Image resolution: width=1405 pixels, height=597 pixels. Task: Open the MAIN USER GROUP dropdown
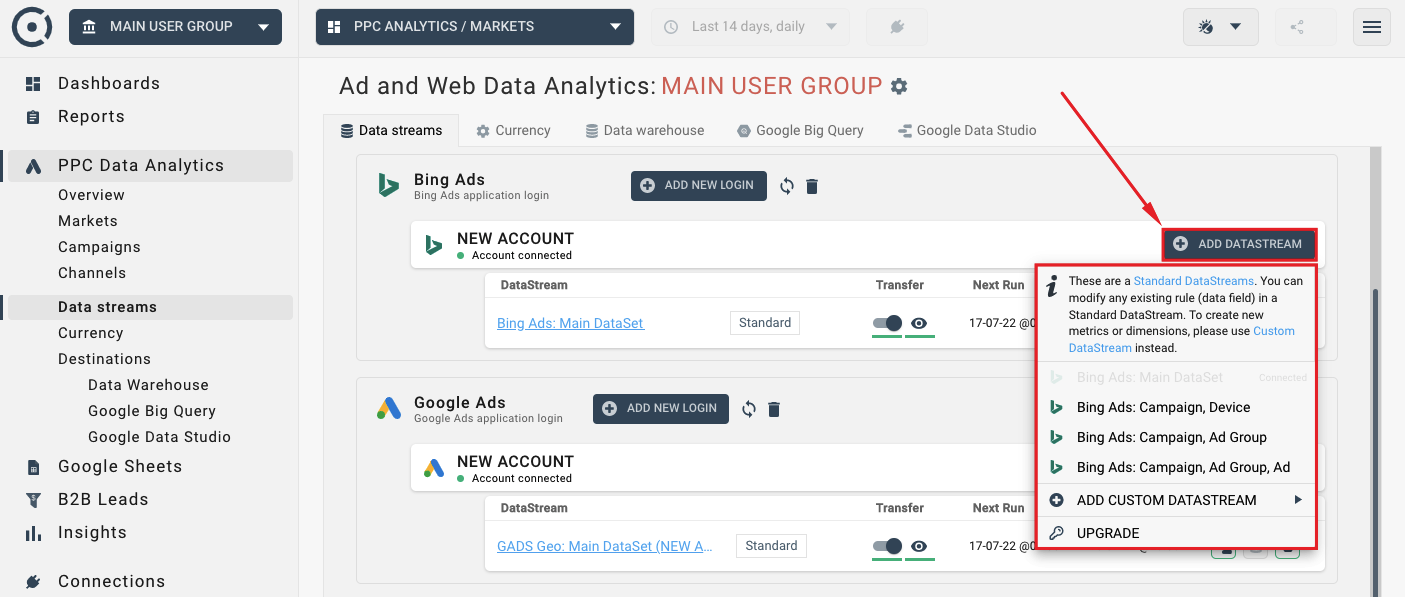[175, 27]
